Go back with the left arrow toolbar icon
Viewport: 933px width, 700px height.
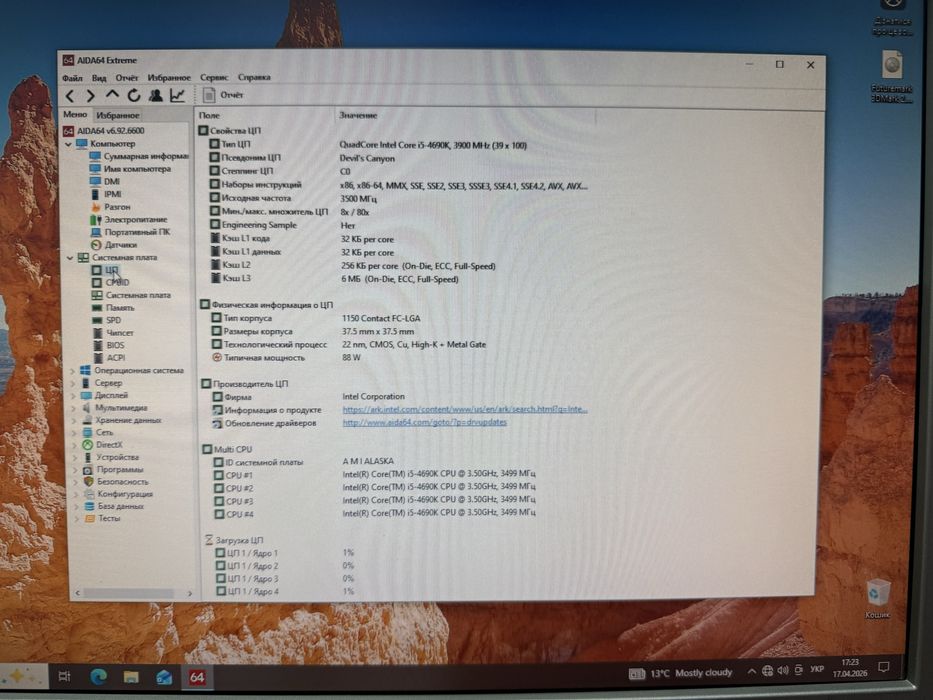(70, 95)
